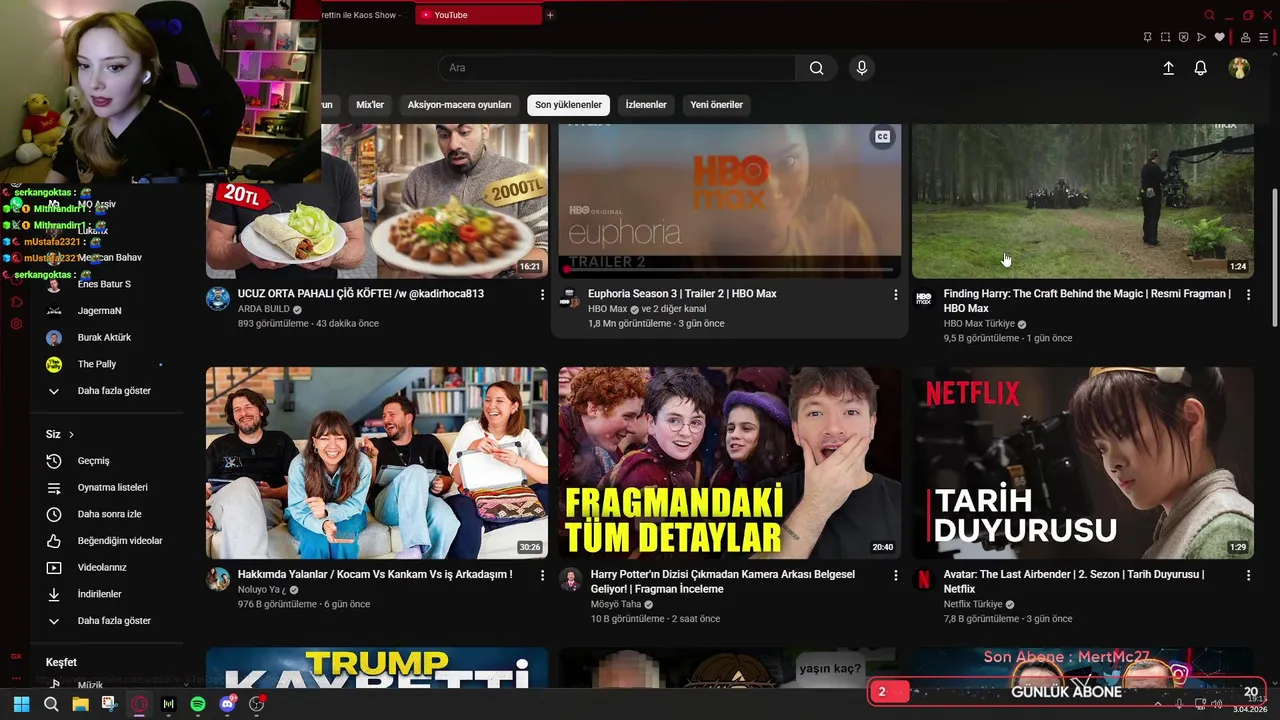
Task: Open Spotify from taskbar
Action: [x=198, y=704]
